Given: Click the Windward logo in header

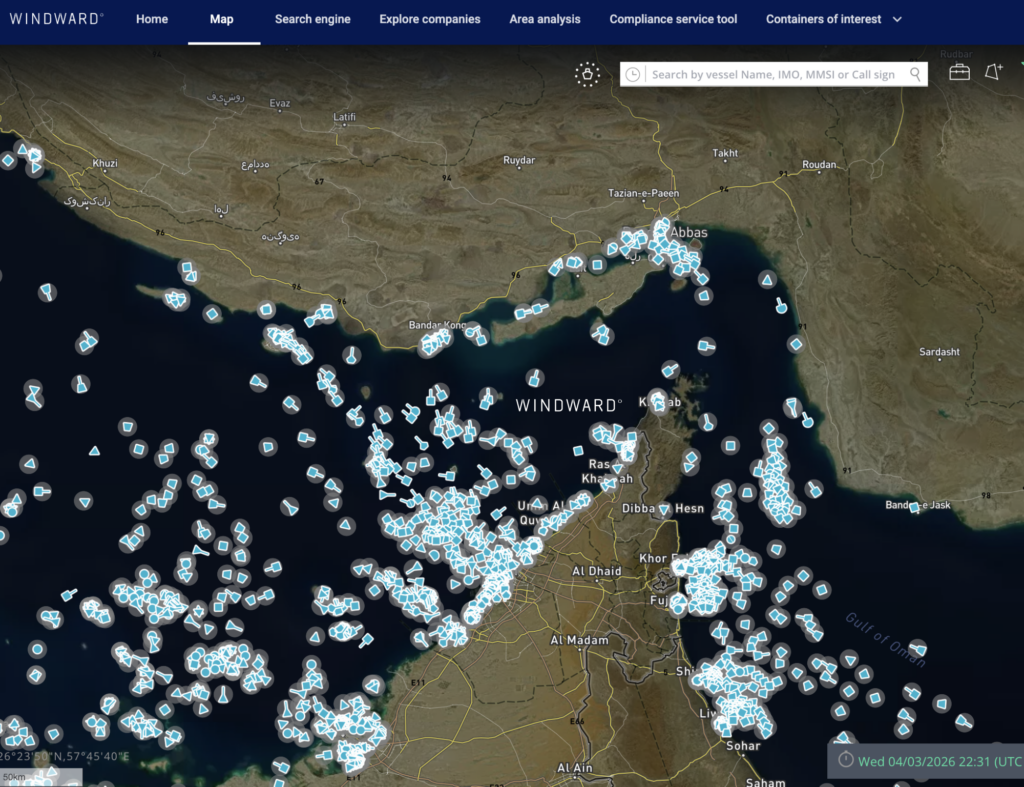Looking at the screenshot, I should point(56,19).
